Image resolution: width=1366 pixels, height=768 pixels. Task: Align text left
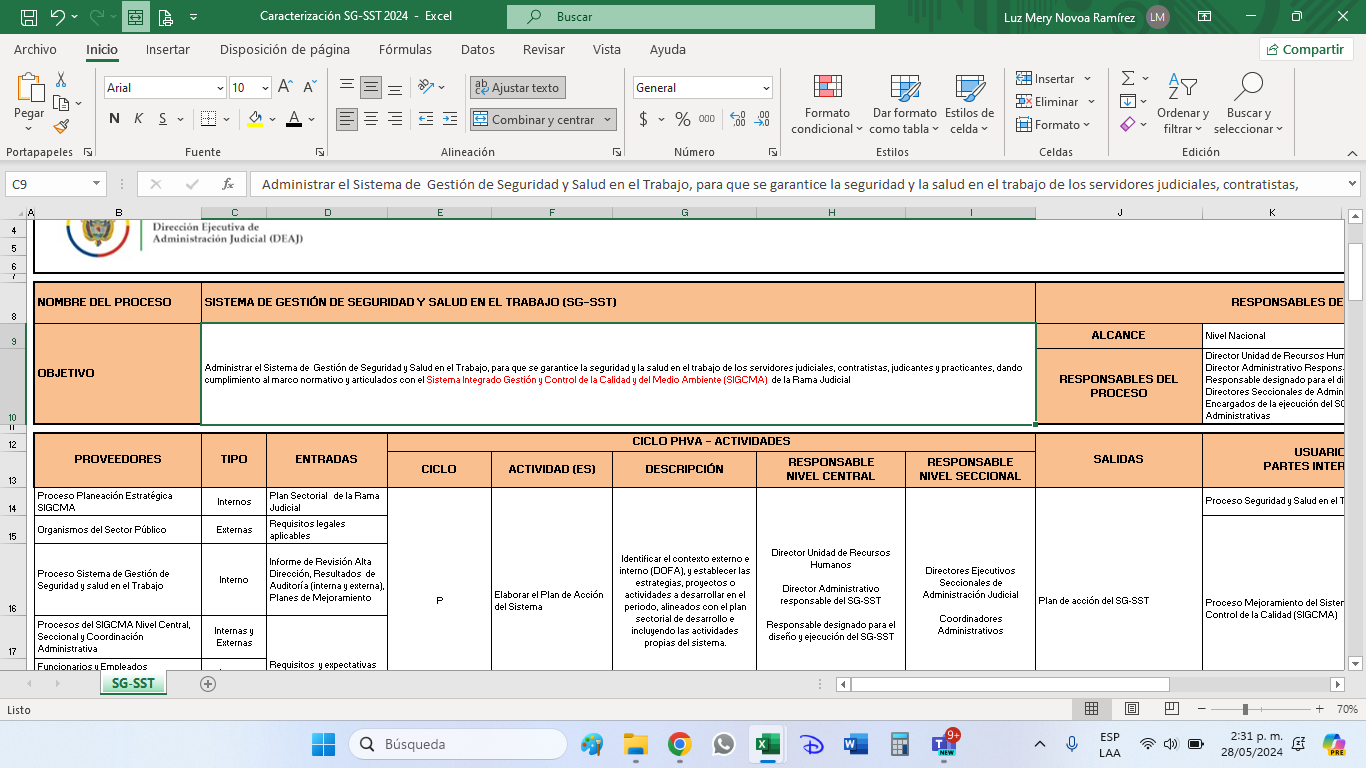click(346, 119)
